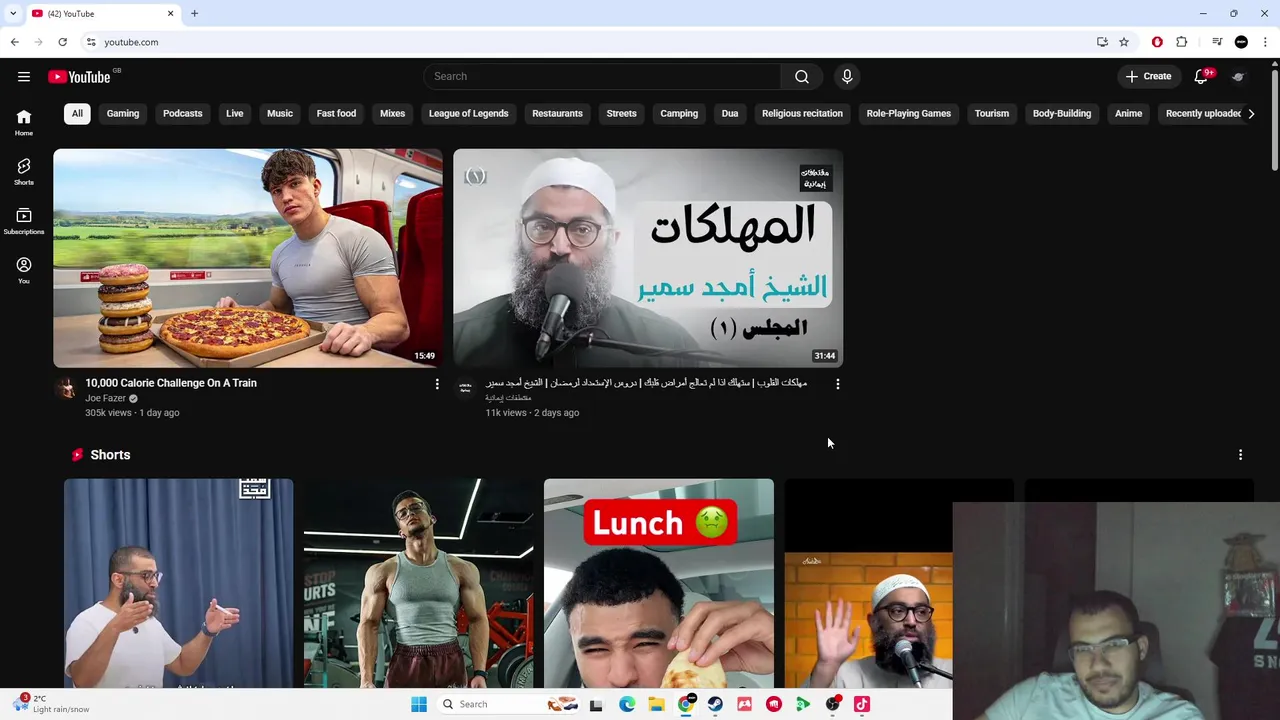The width and height of the screenshot is (1280, 720).
Task: Select the All filter chip
Action: [x=77, y=114]
